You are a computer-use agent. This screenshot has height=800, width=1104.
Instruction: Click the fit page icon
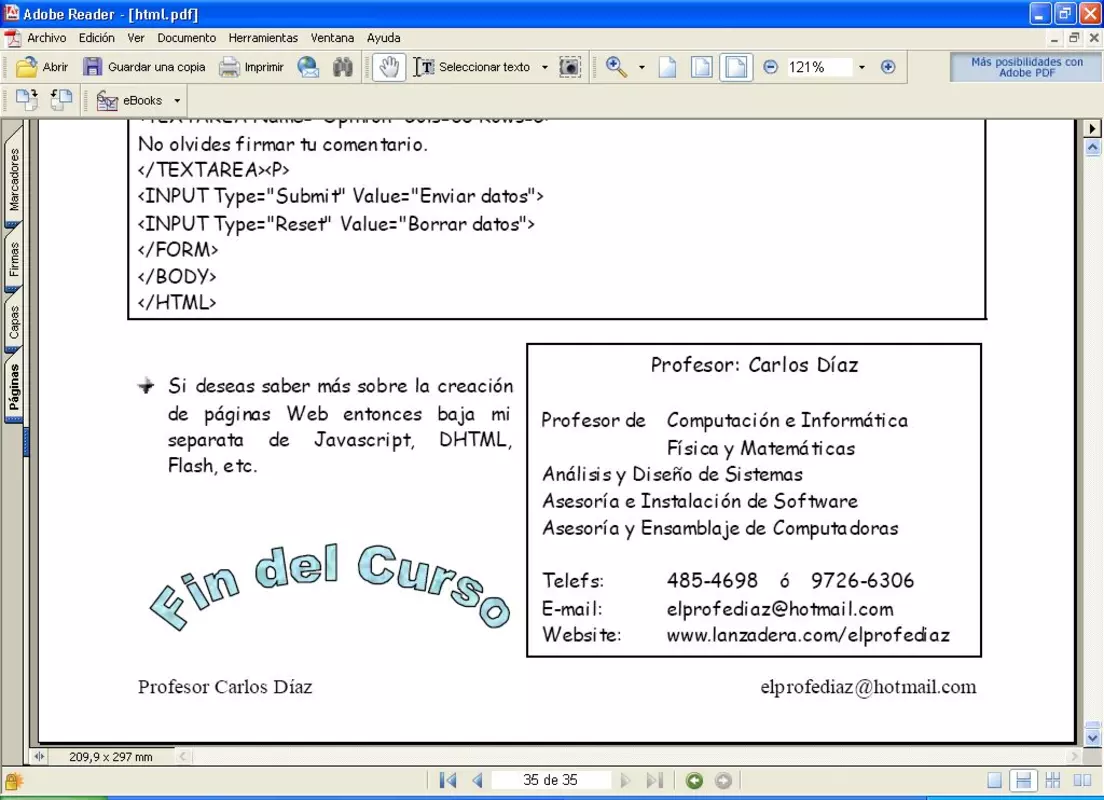coord(701,67)
